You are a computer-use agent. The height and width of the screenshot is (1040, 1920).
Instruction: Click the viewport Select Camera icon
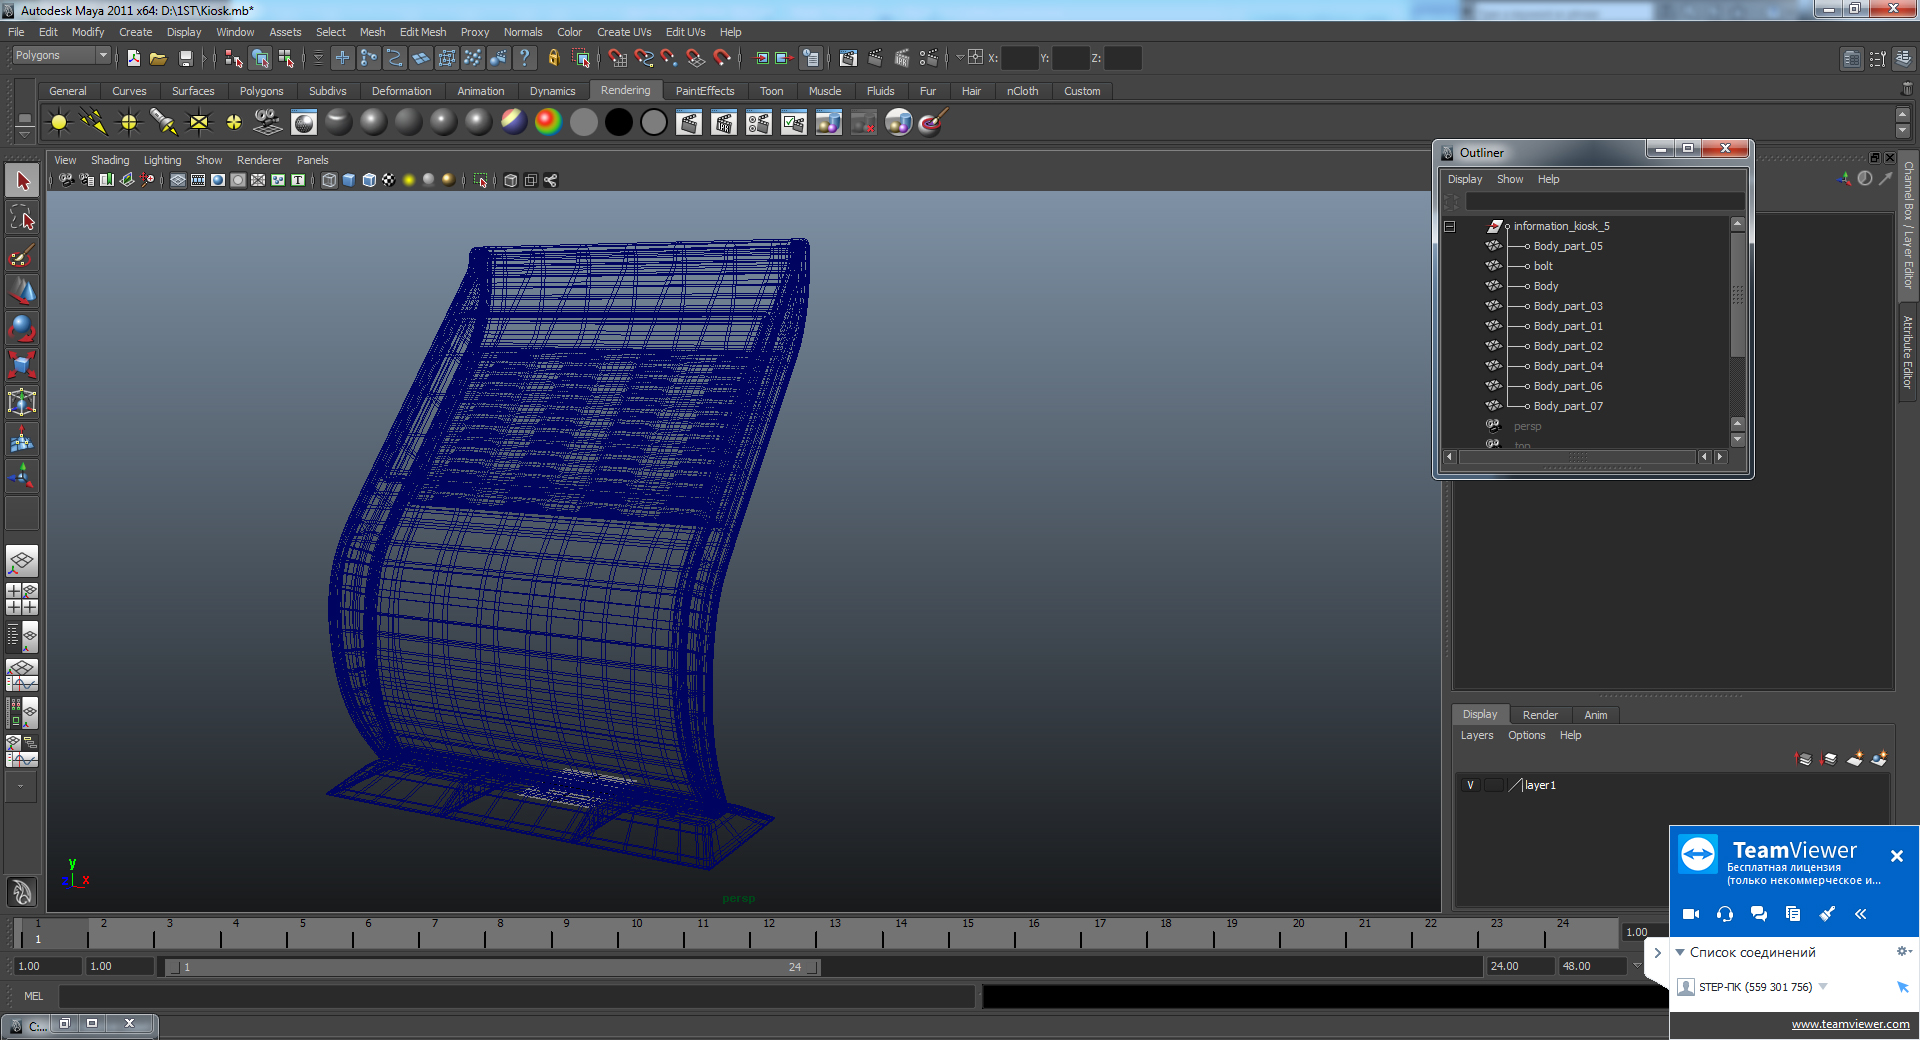click(66, 180)
